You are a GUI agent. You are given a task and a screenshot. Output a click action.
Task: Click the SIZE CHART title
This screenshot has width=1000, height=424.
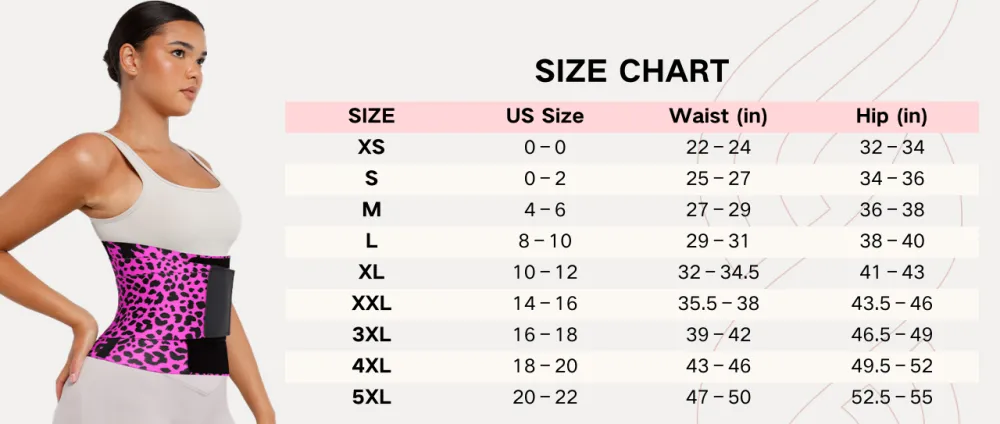tap(631, 72)
